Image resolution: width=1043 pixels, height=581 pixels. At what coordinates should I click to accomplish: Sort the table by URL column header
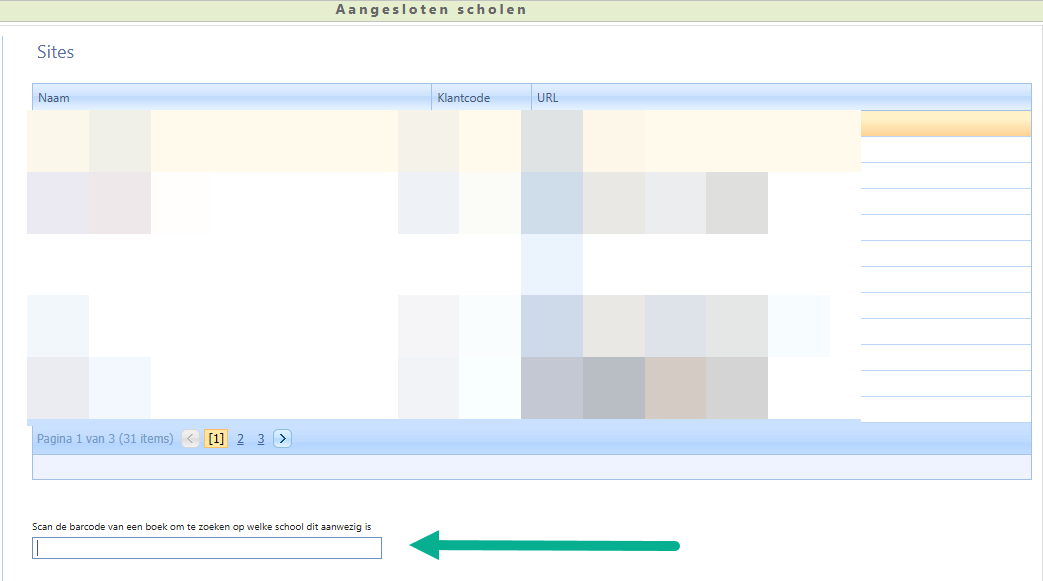click(x=780, y=98)
